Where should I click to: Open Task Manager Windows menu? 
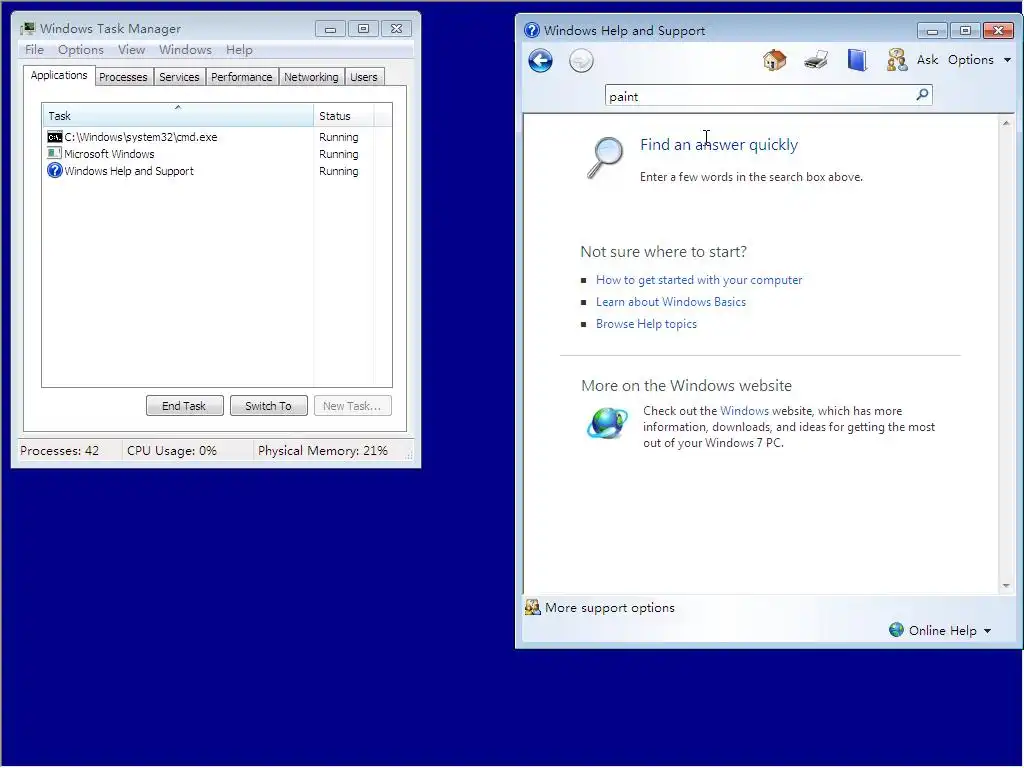[185, 50]
